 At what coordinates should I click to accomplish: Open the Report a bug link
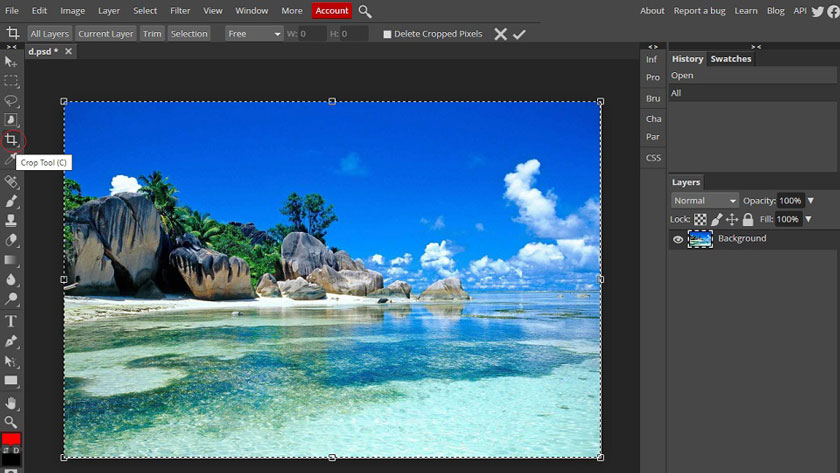tap(700, 11)
